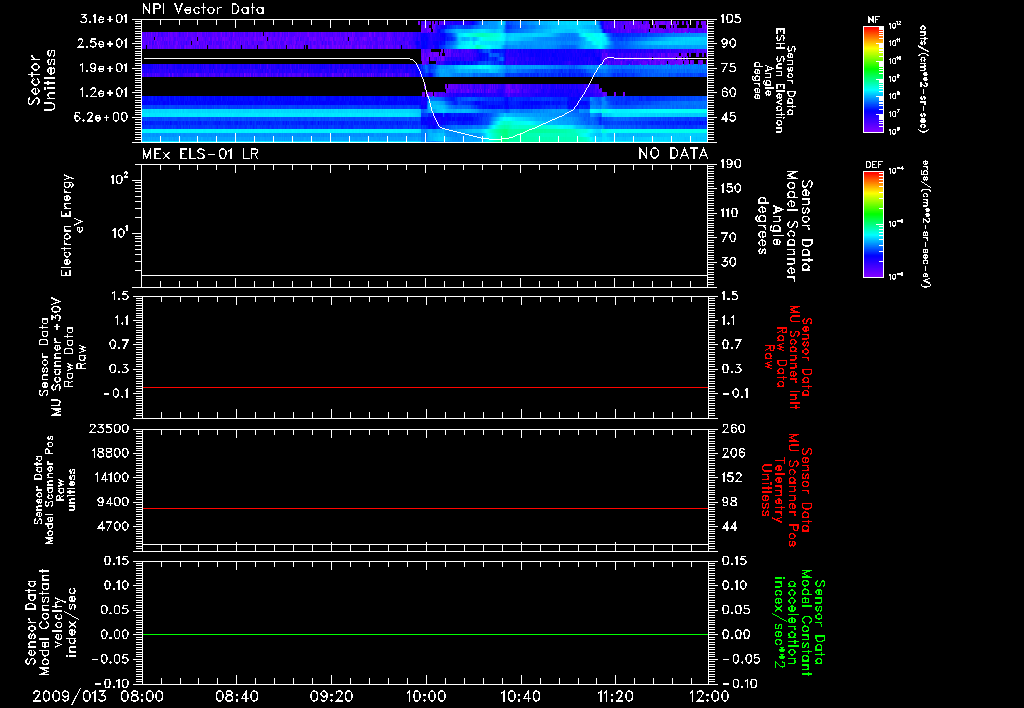Click the green line in velocity panel
Viewport: 1024px width, 708px height.
(425, 634)
